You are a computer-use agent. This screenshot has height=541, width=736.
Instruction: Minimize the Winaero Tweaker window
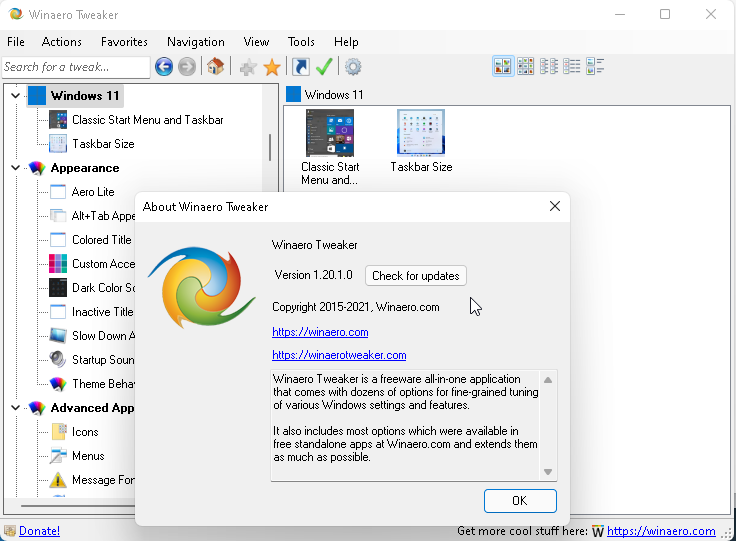click(x=620, y=14)
